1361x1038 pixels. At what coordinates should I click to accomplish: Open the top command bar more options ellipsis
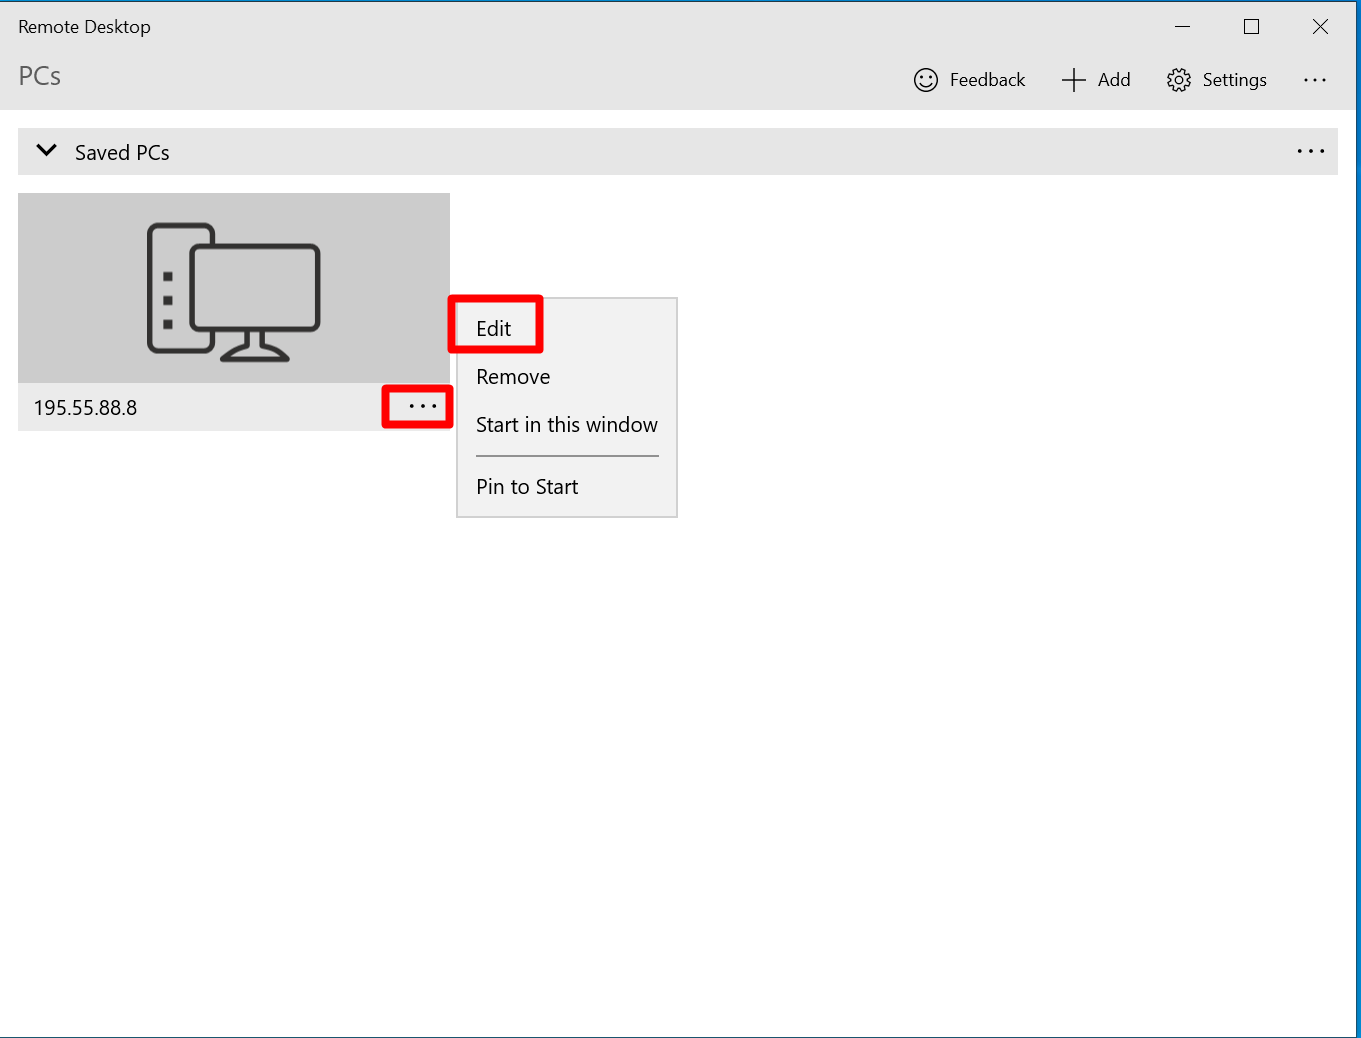[x=1314, y=80]
